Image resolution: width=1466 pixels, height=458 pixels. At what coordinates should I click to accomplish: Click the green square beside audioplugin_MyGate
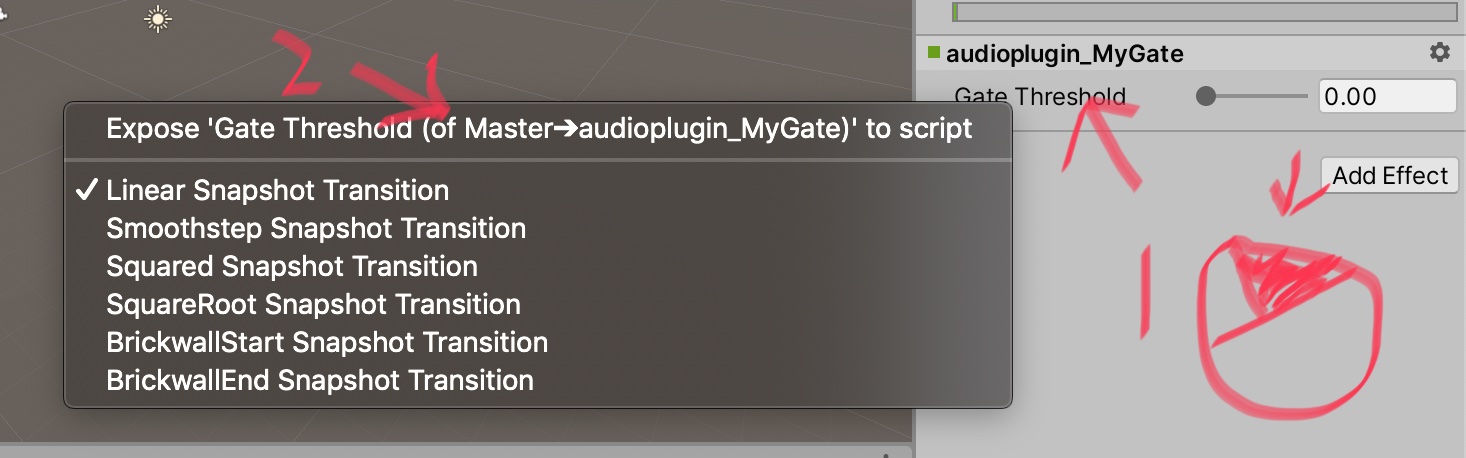pos(934,53)
